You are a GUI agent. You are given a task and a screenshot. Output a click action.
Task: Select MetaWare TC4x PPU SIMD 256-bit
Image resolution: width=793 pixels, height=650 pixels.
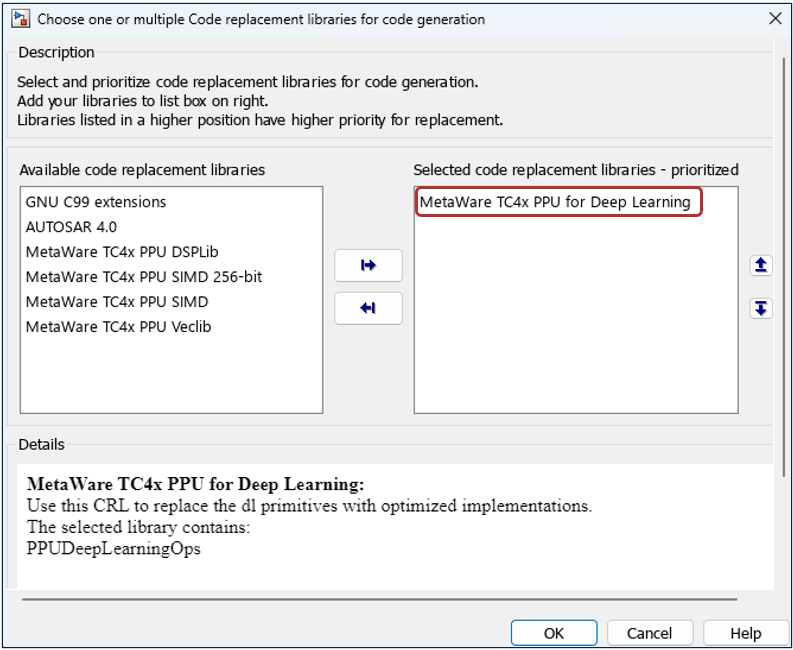tap(144, 277)
